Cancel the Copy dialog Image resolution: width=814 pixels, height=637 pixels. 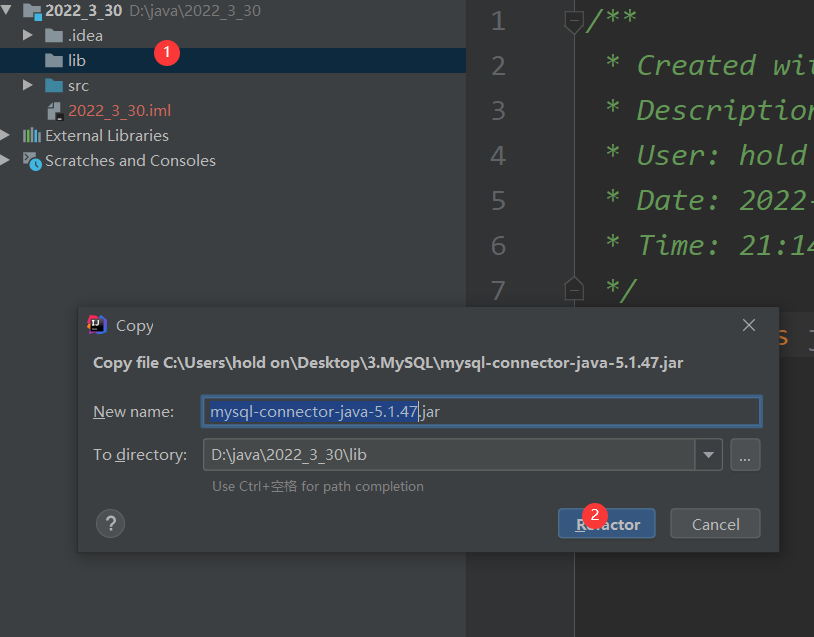[x=715, y=523]
